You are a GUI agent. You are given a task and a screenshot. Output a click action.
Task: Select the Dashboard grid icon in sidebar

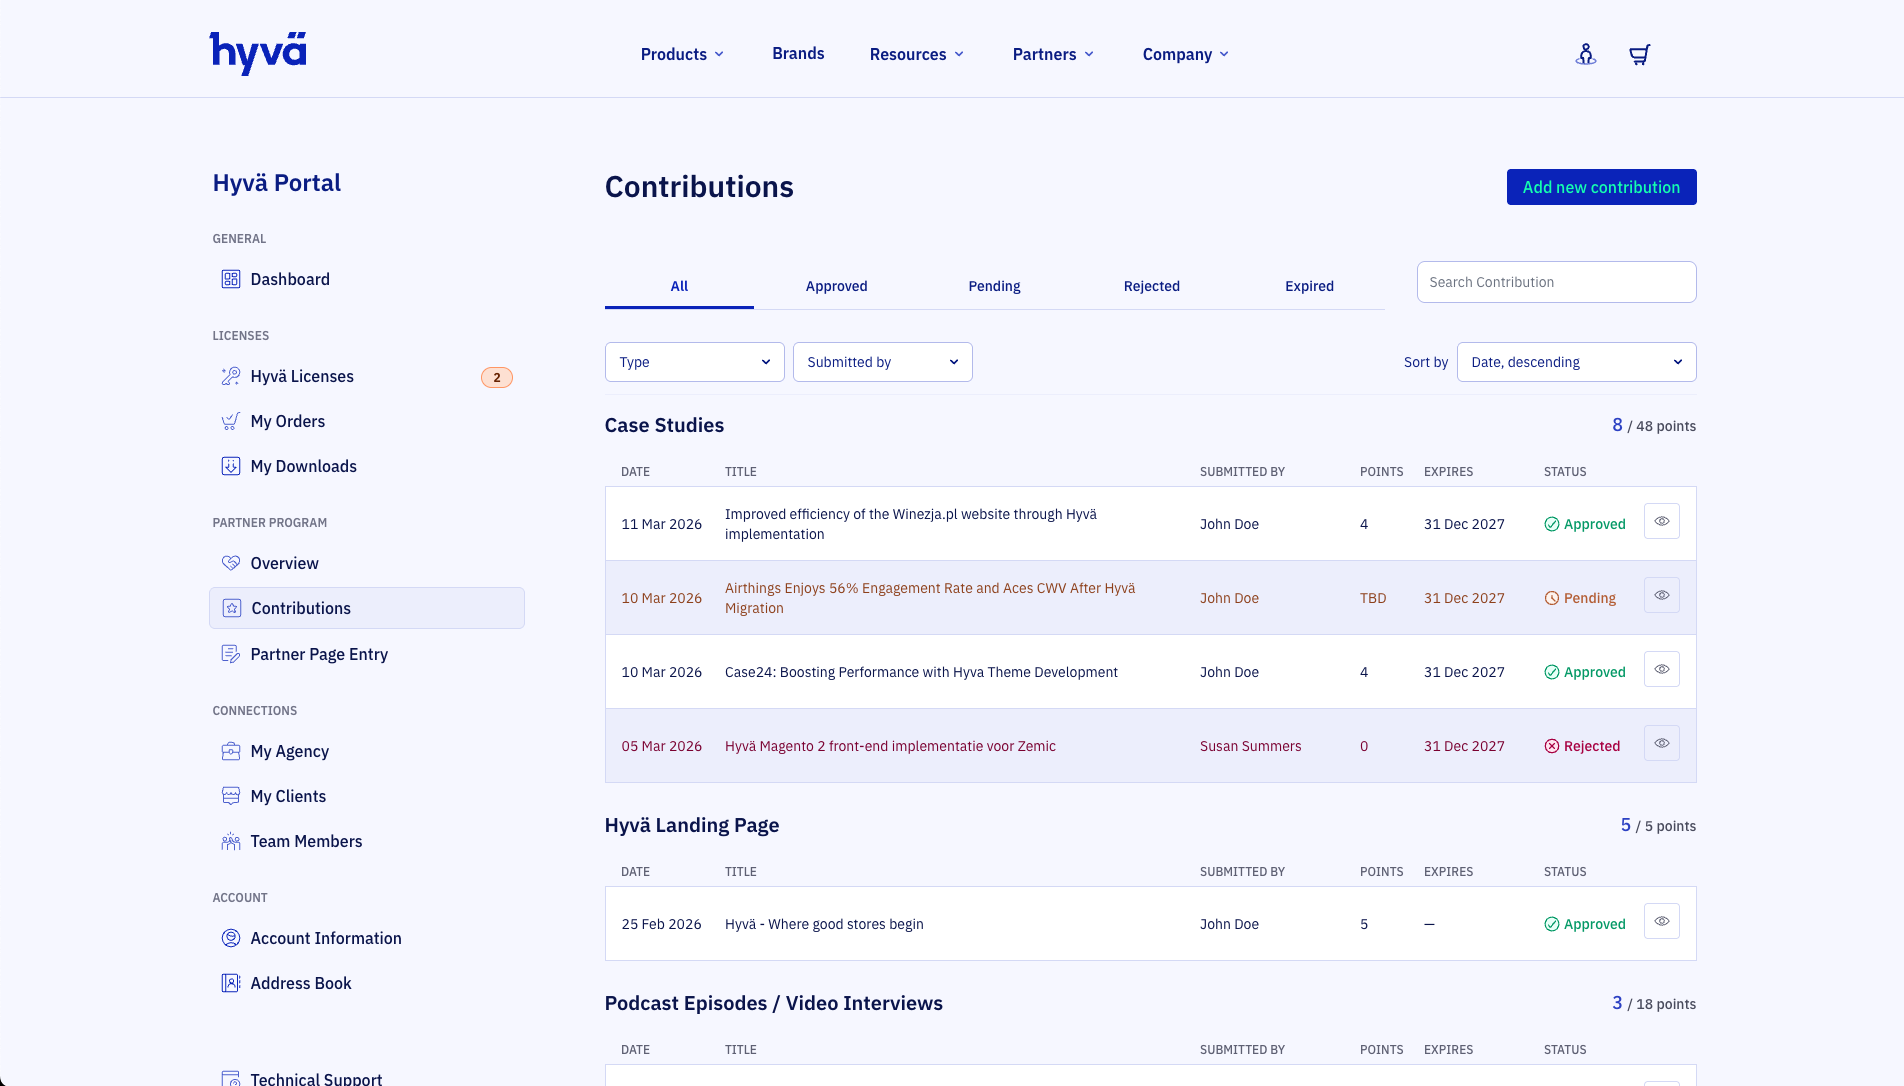pos(231,279)
